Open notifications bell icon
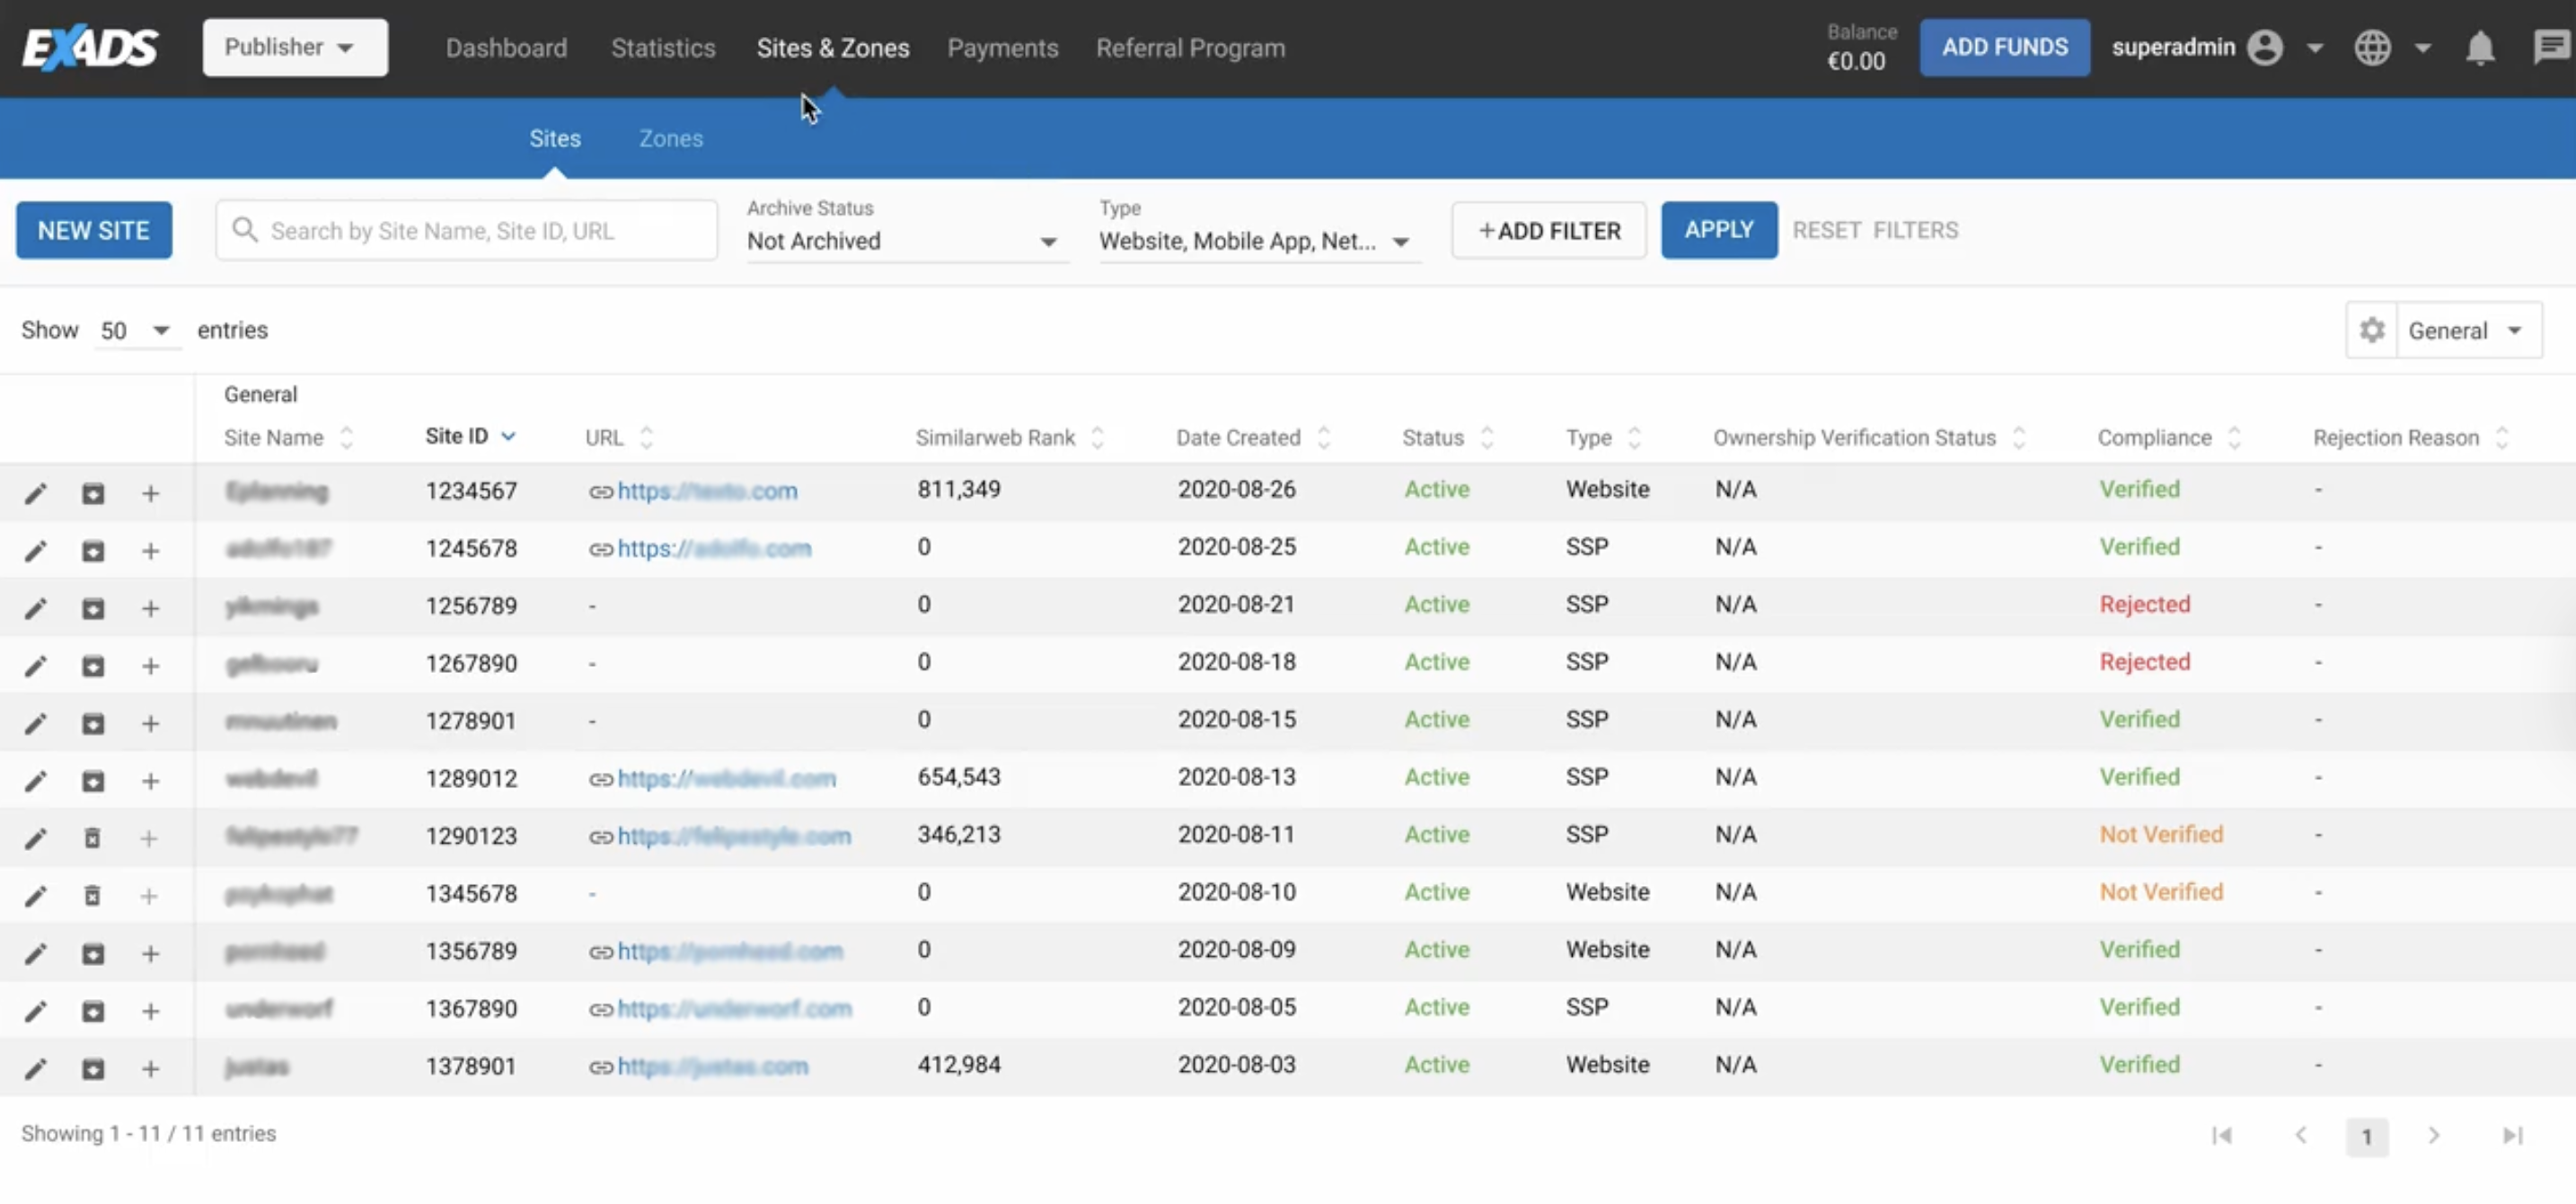 click(2479, 48)
